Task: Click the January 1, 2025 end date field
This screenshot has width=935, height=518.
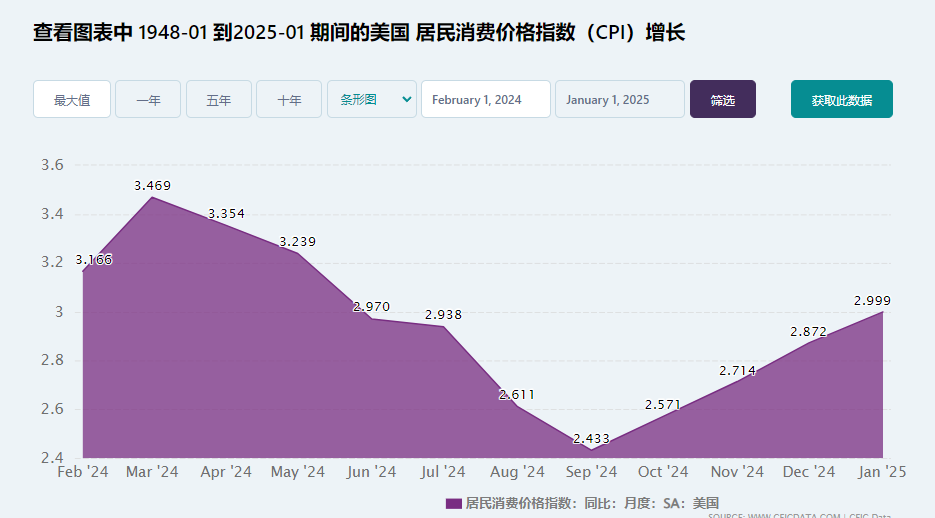Action: tap(620, 100)
